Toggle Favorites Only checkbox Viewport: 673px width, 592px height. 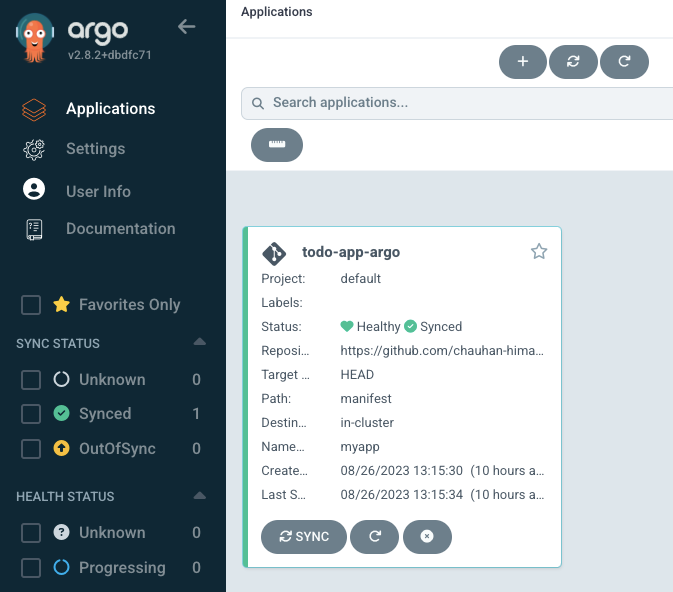point(31,305)
